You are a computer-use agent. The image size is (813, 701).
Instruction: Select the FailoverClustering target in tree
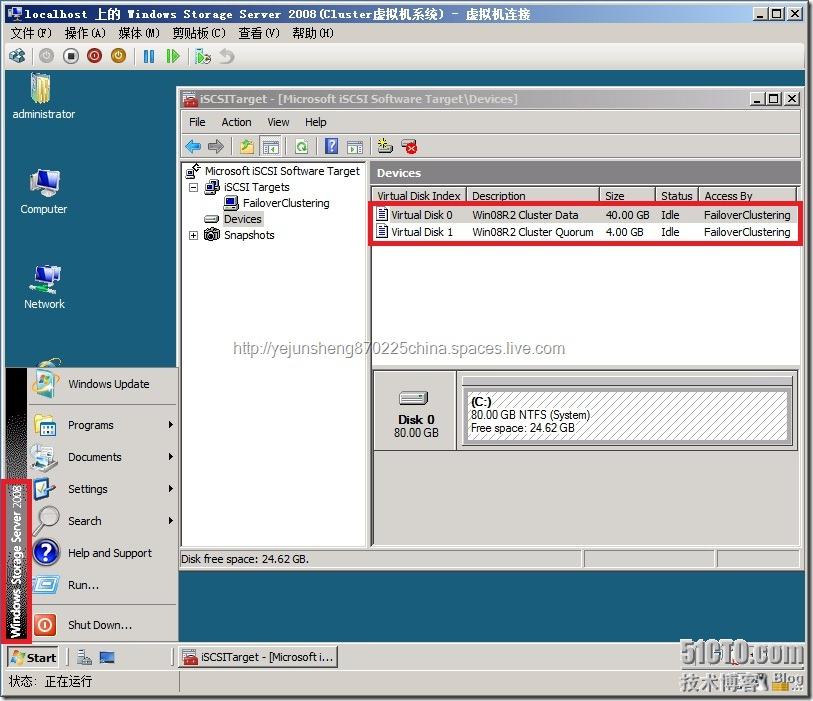pyautogui.click(x=286, y=203)
